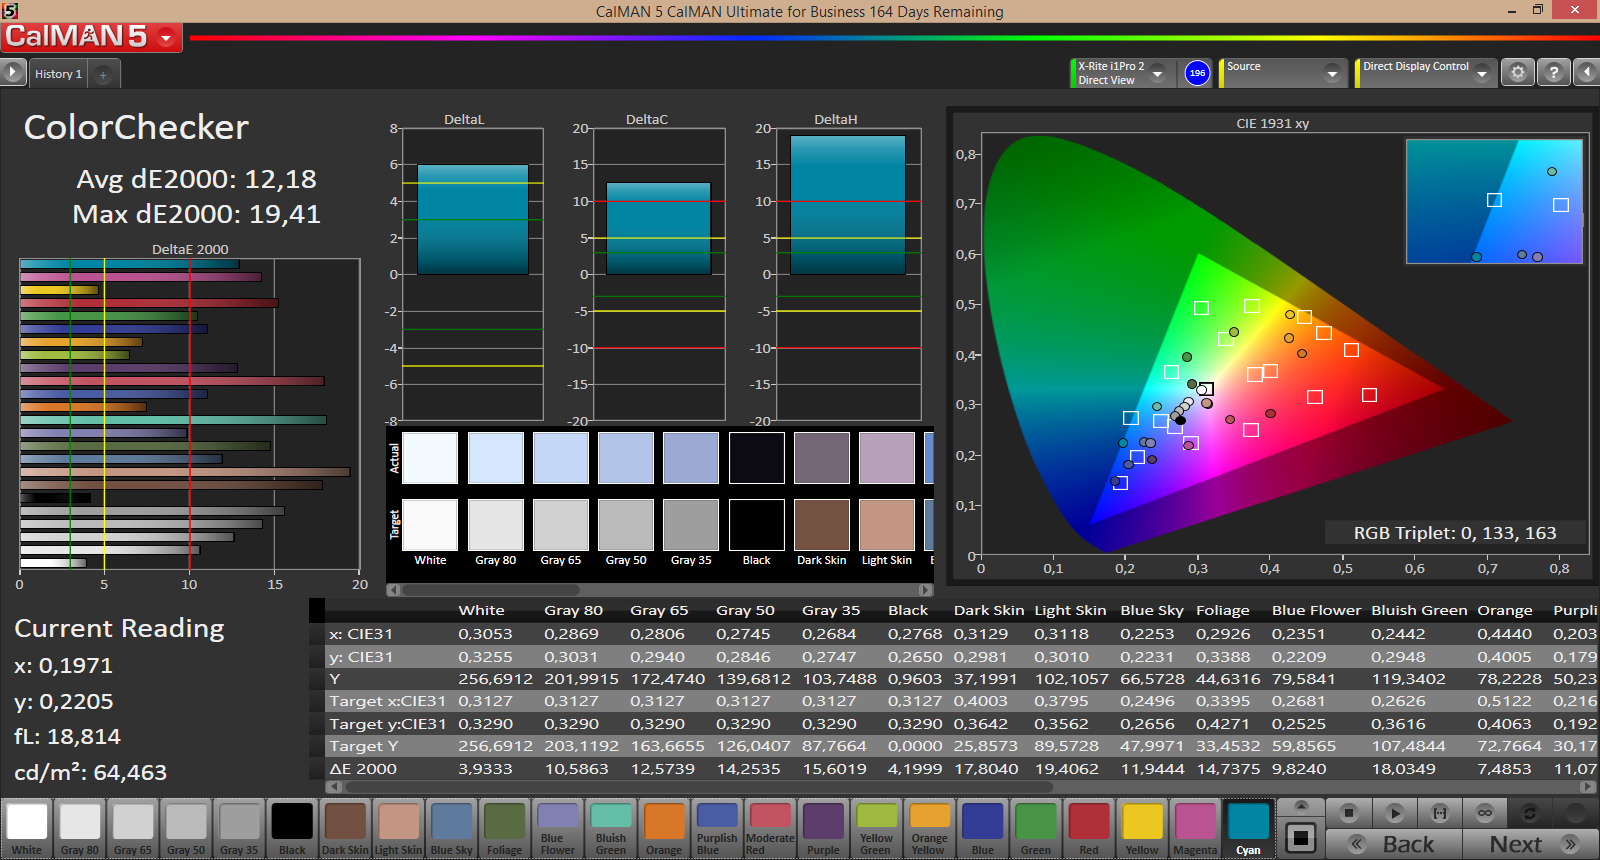Expand the X-Rite i1Pro 2 meter dropdown

click(1157, 73)
